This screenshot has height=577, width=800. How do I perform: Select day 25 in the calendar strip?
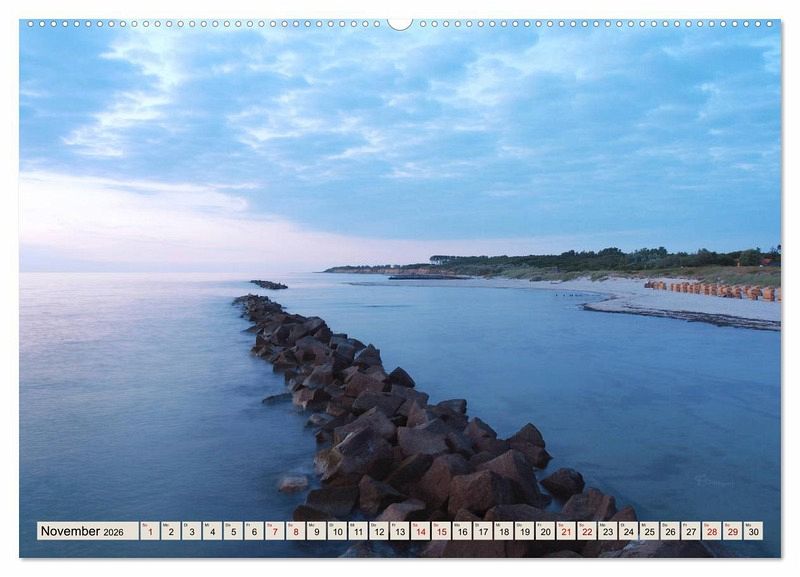coord(649,531)
